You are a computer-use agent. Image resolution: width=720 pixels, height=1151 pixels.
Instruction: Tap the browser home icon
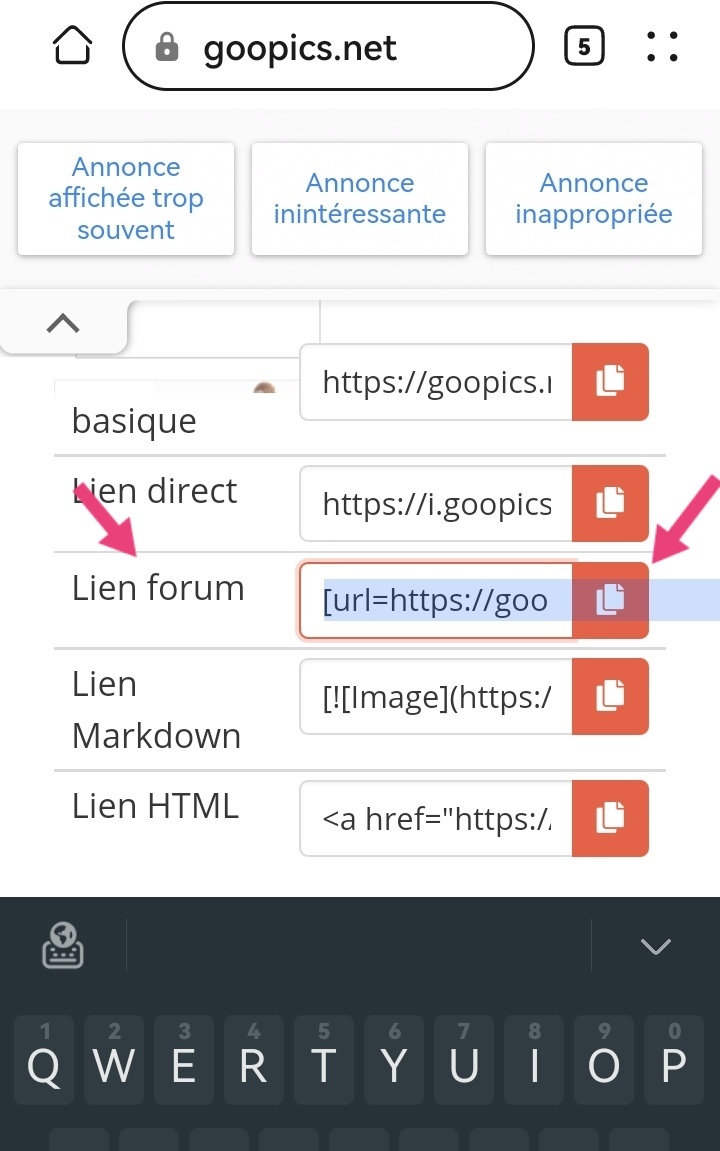tap(73, 46)
